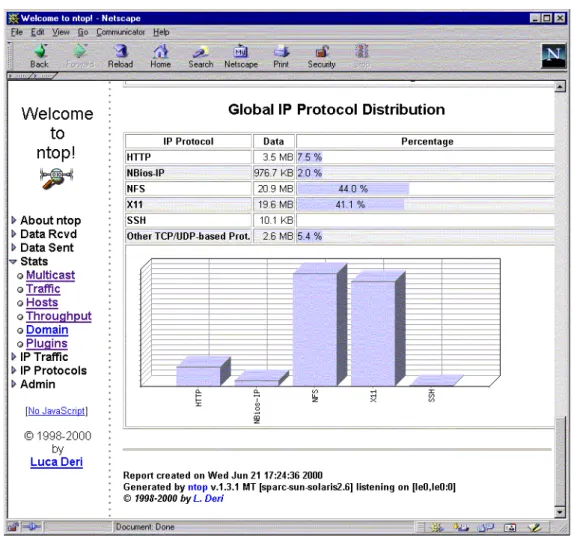Click the Percentage column header

(x=425, y=141)
